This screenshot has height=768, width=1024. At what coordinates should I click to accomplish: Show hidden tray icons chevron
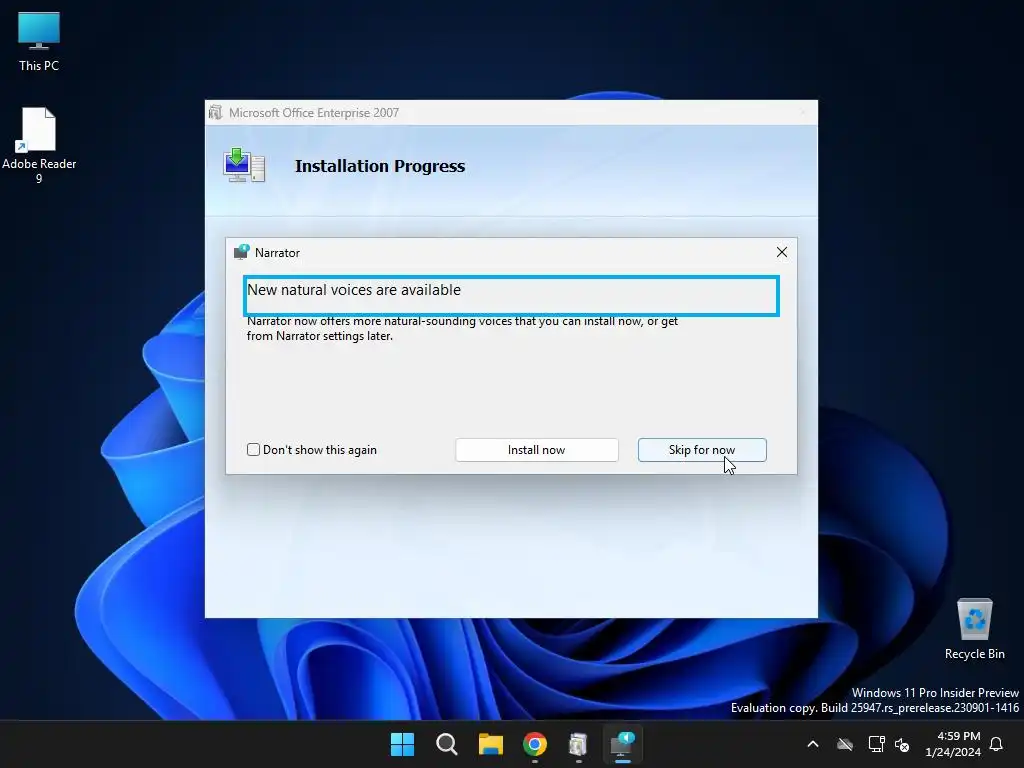click(x=813, y=744)
